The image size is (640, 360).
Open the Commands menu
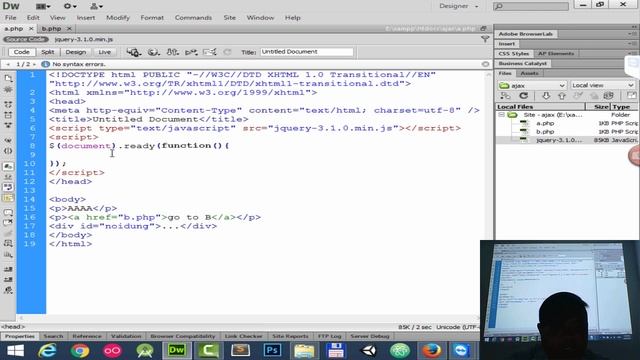click(193, 18)
